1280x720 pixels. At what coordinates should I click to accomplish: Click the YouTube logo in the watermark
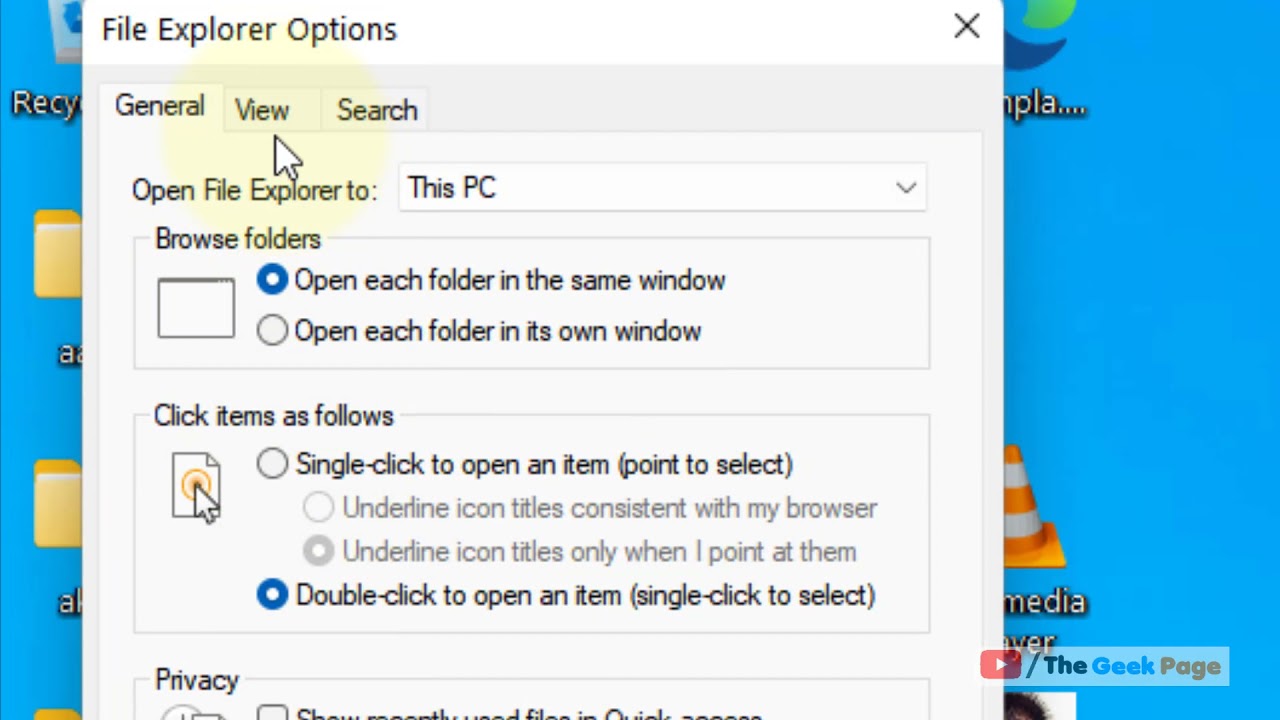coord(1000,665)
